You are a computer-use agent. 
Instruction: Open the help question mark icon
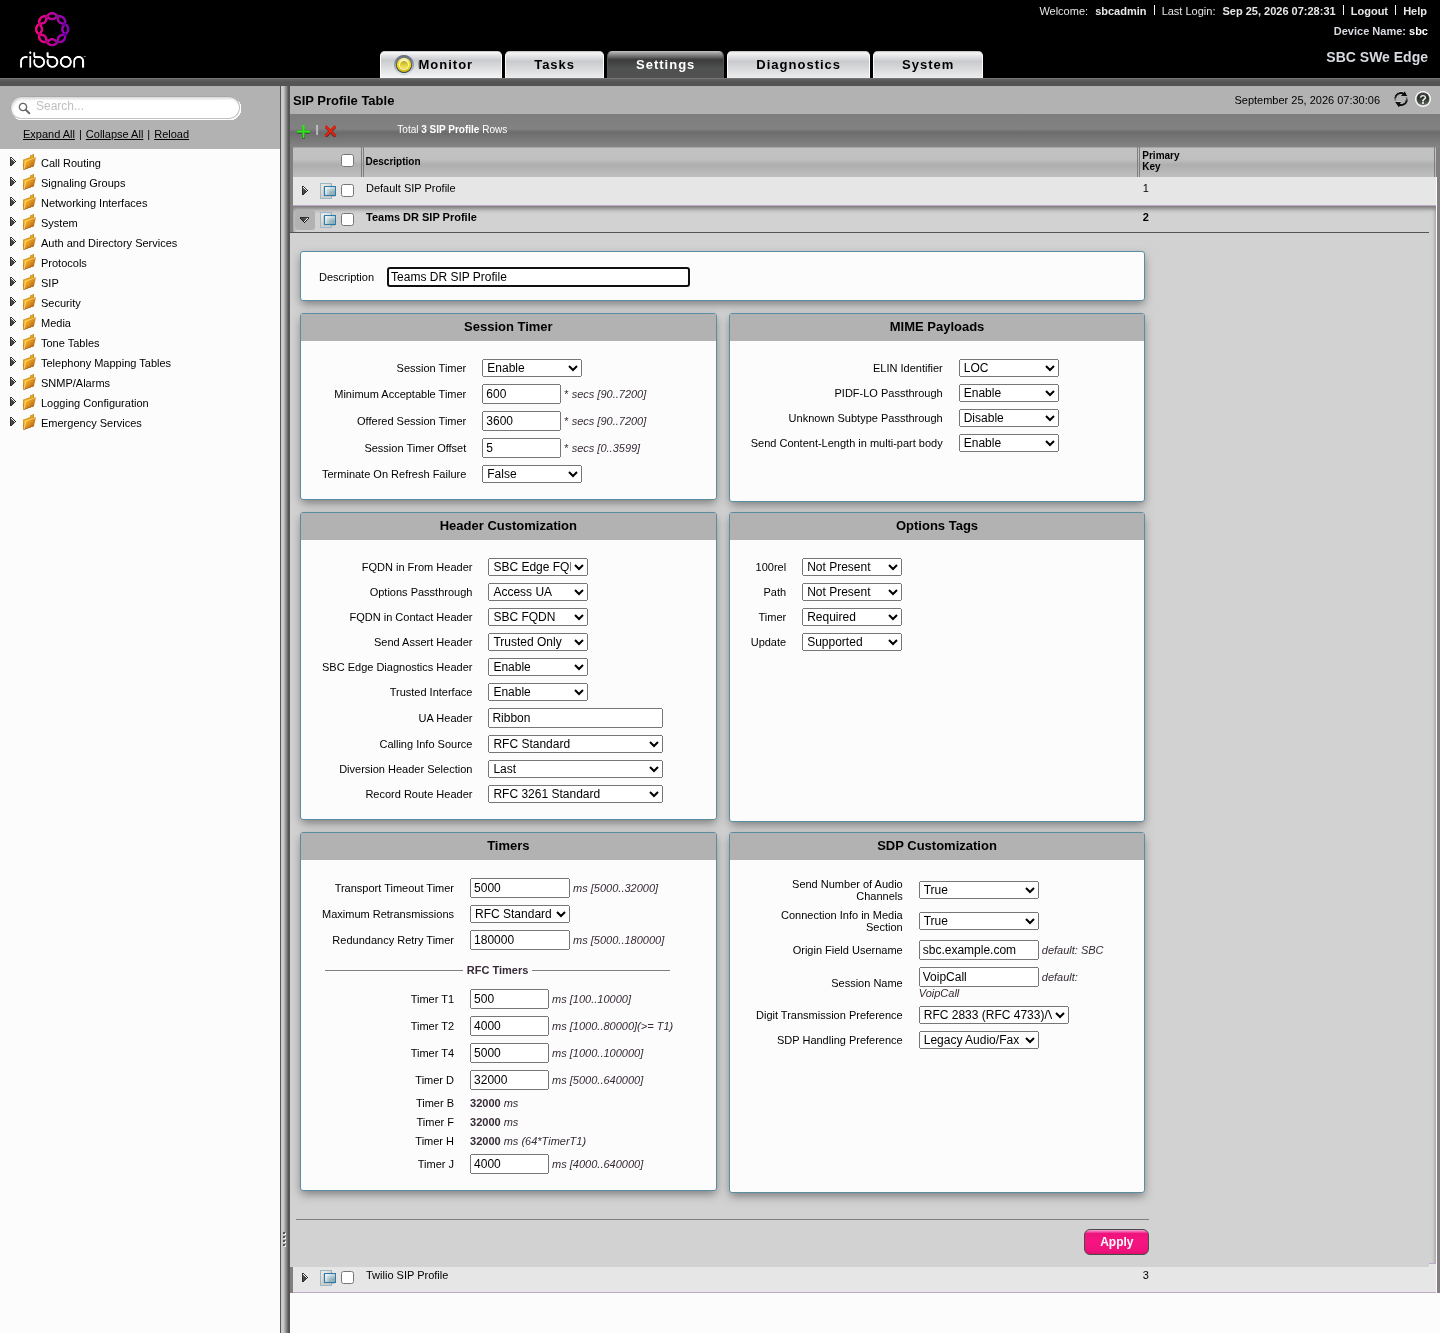pyautogui.click(x=1423, y=99)
